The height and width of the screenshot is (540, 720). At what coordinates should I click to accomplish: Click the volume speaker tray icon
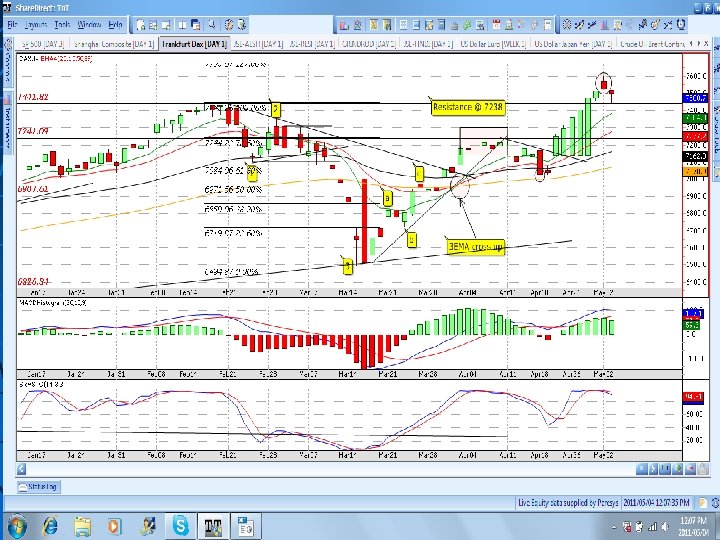665,527
